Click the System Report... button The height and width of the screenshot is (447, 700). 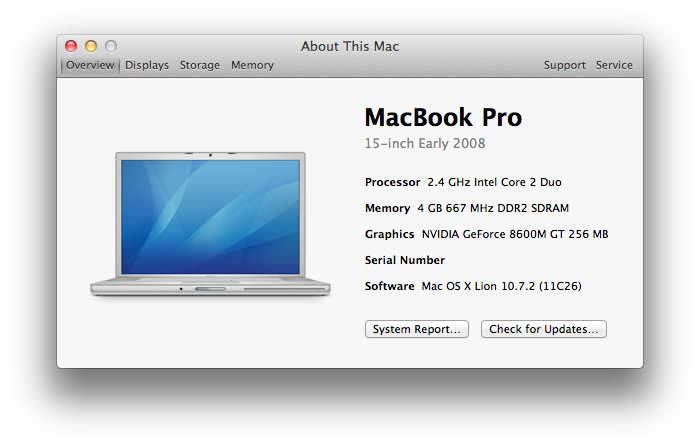coord(417,329)
